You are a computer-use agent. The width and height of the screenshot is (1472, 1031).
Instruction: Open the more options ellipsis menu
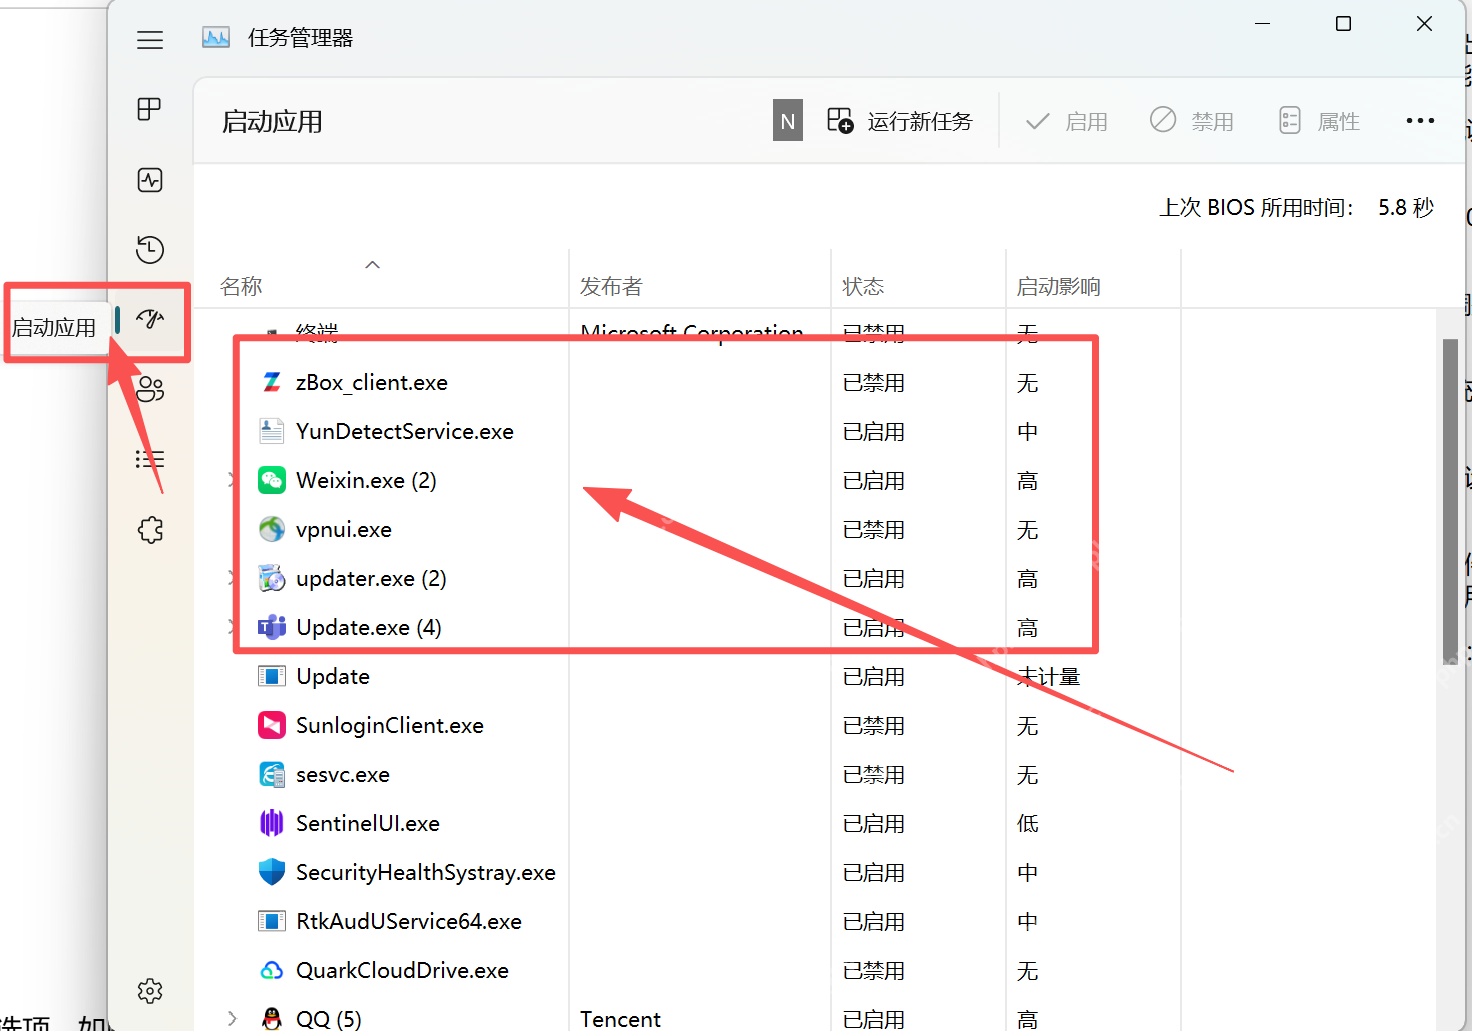click(1420, 121)
